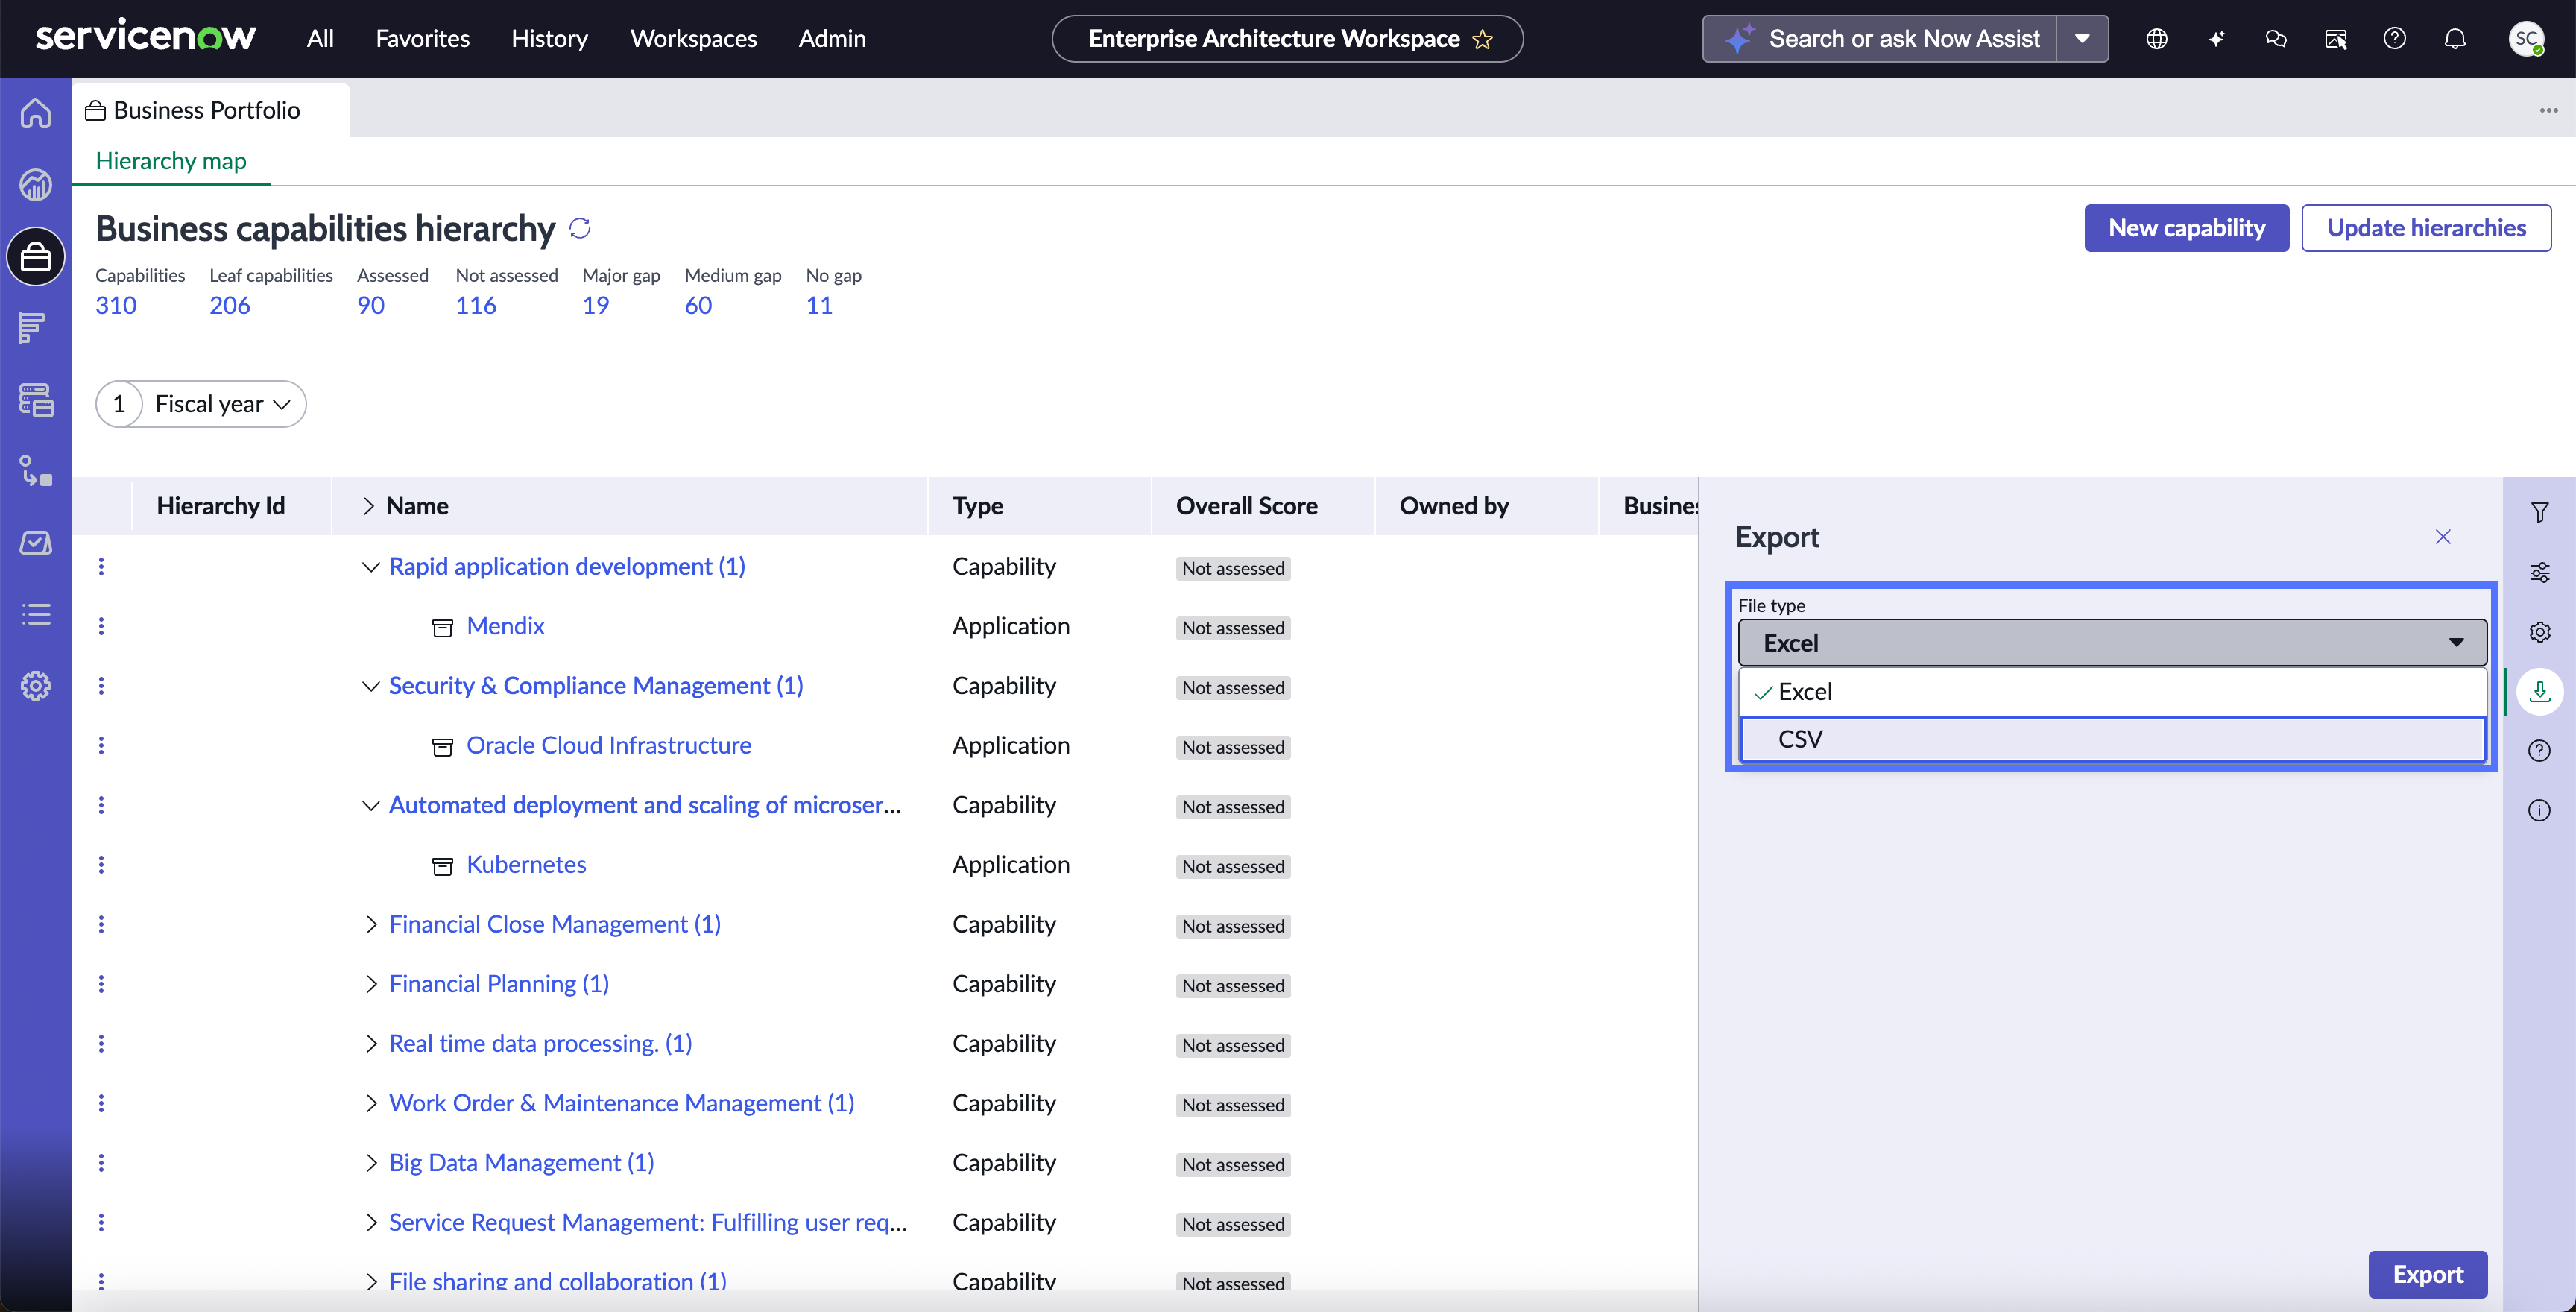Open the assessment chart sidebar icon
Screen dimensions: 2576x1312
[x=36, y=543]
